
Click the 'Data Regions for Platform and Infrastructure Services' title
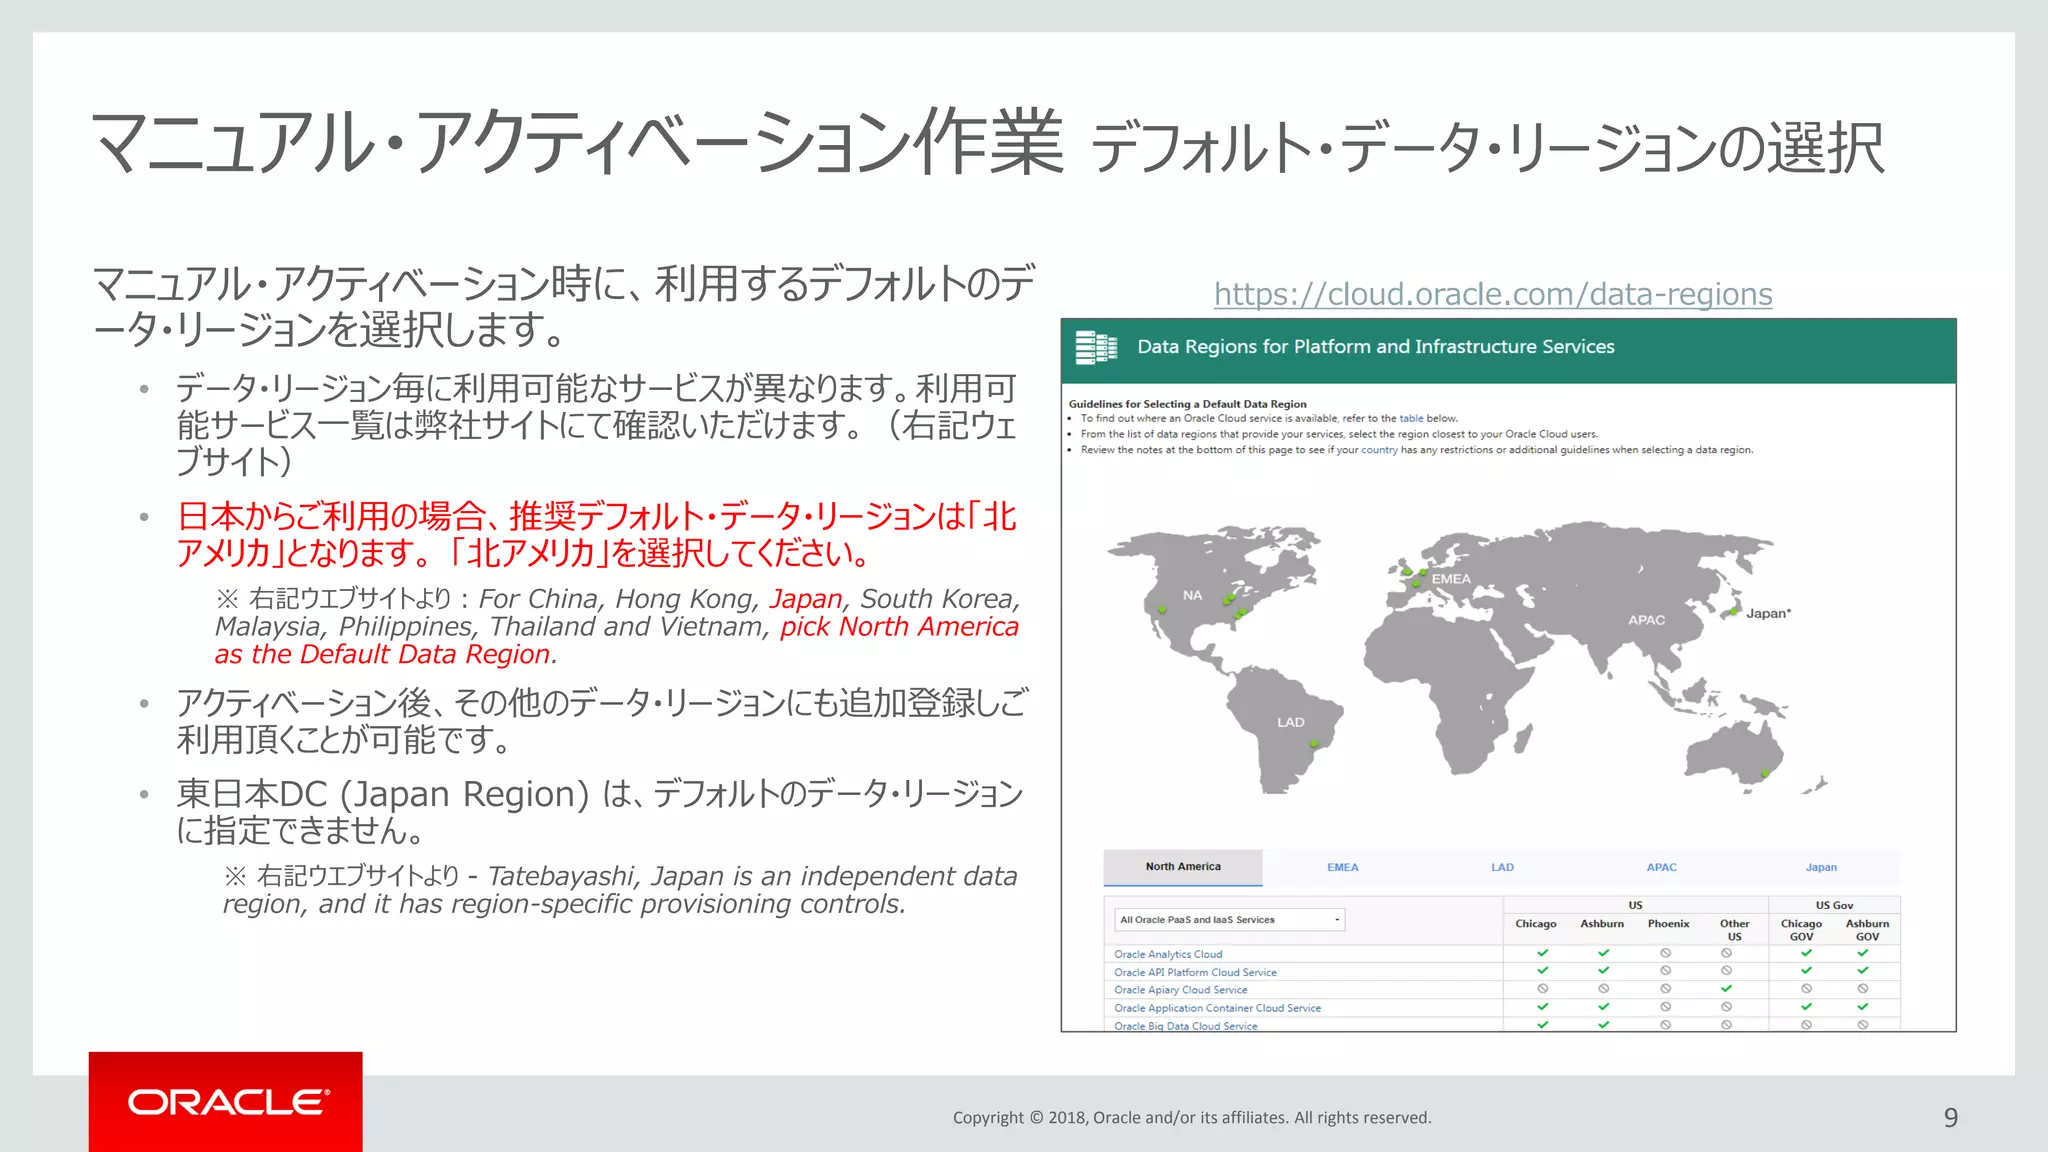click(x=1376, y=347)
